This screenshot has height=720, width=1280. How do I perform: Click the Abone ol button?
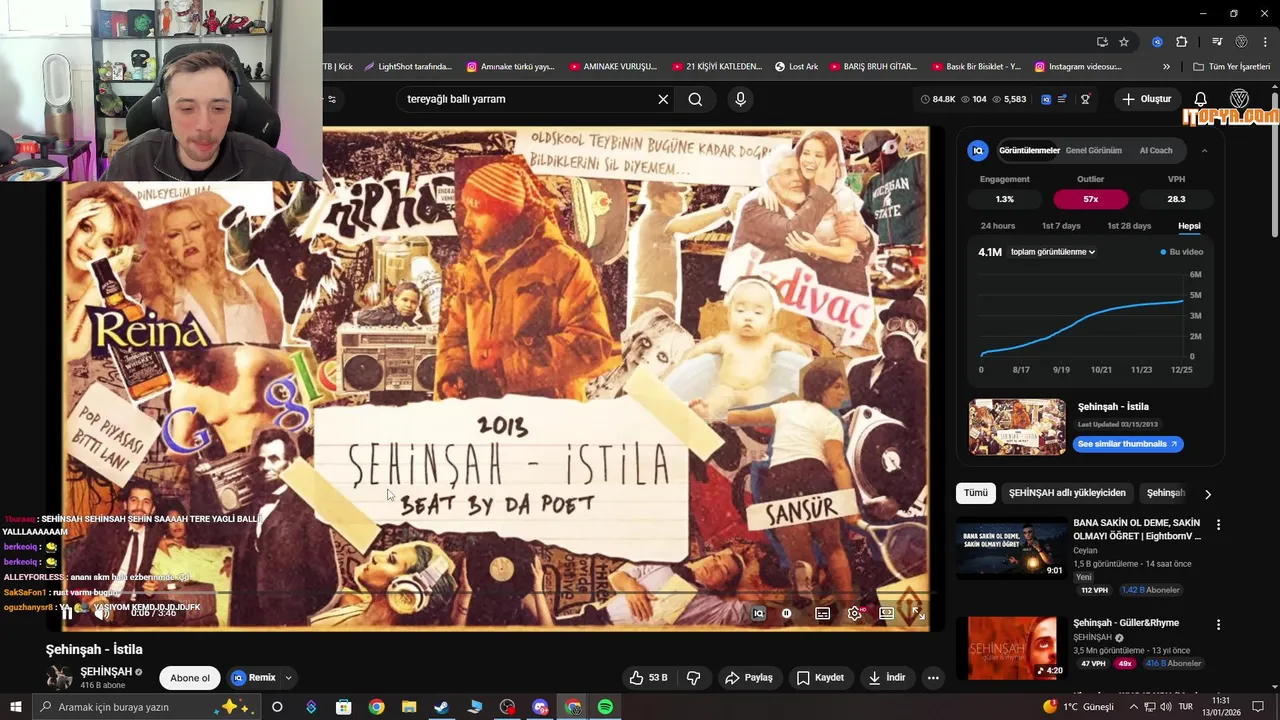tap(190, 677)
